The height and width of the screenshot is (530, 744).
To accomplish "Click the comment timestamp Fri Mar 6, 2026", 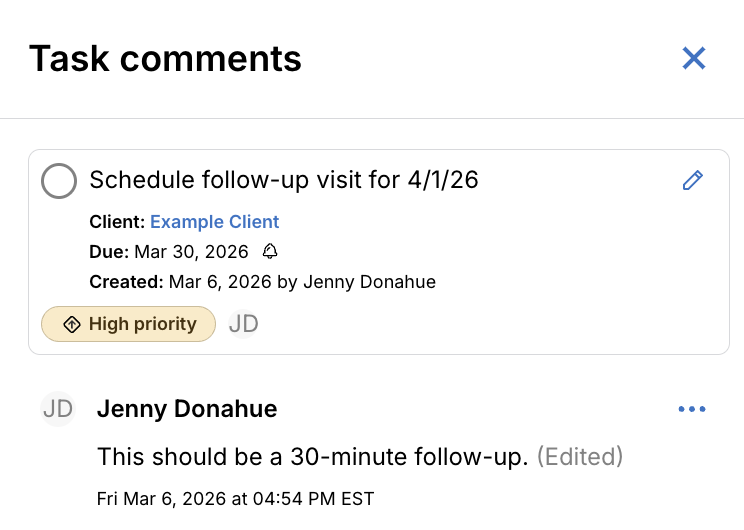I will [235, 498].
